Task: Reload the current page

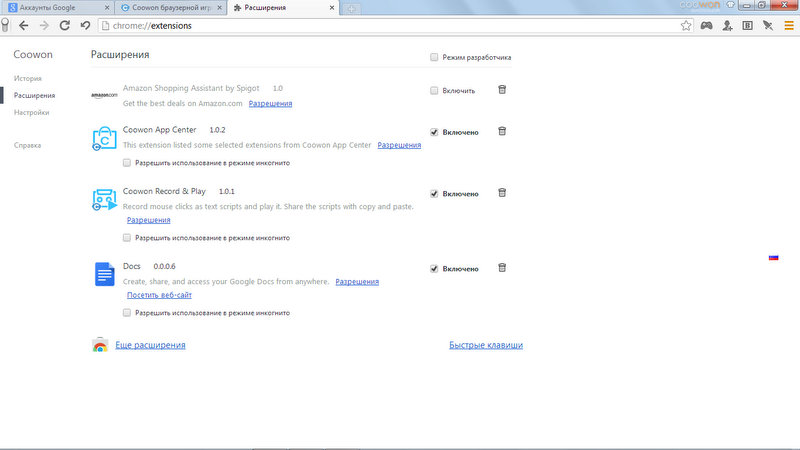Action: click(x=65, y=26)
